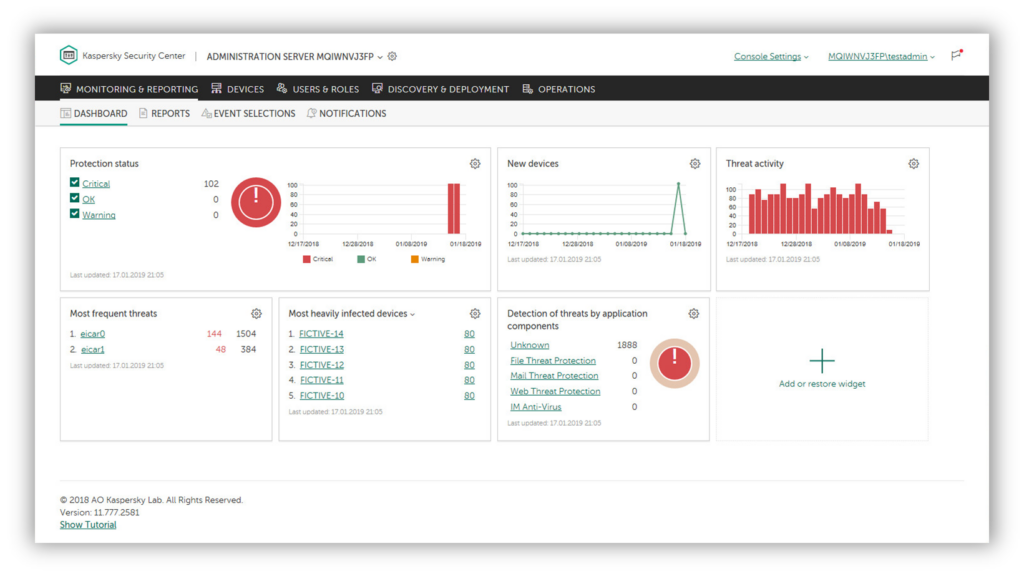1024x576 pixels.
Task: Open New devices widget settings gear
Action: 694,164
